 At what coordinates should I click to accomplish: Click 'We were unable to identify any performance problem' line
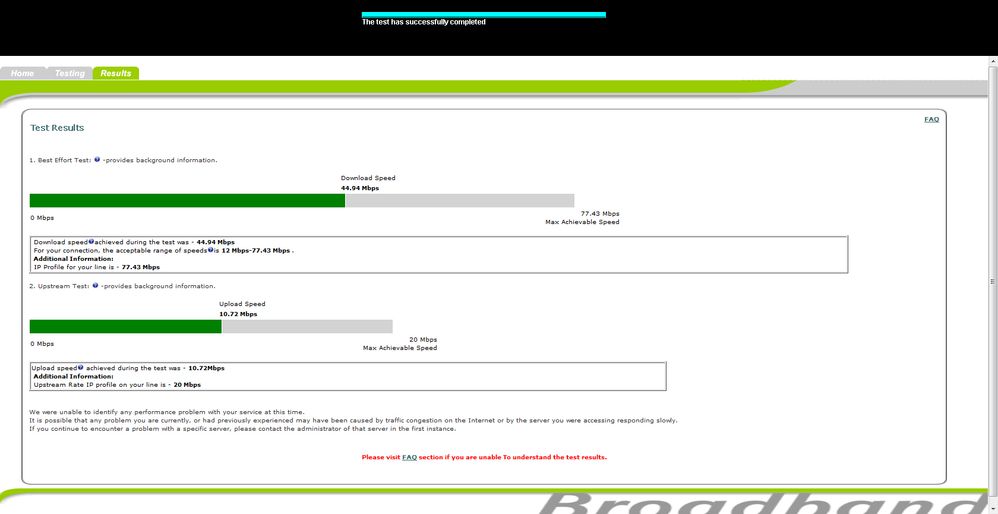167,412
